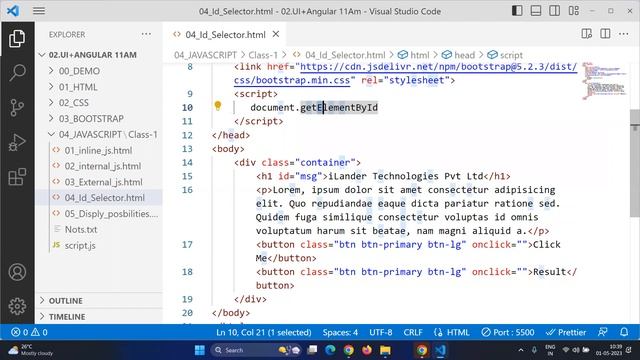Toggle primary side bar layout icon

(517, 11)
